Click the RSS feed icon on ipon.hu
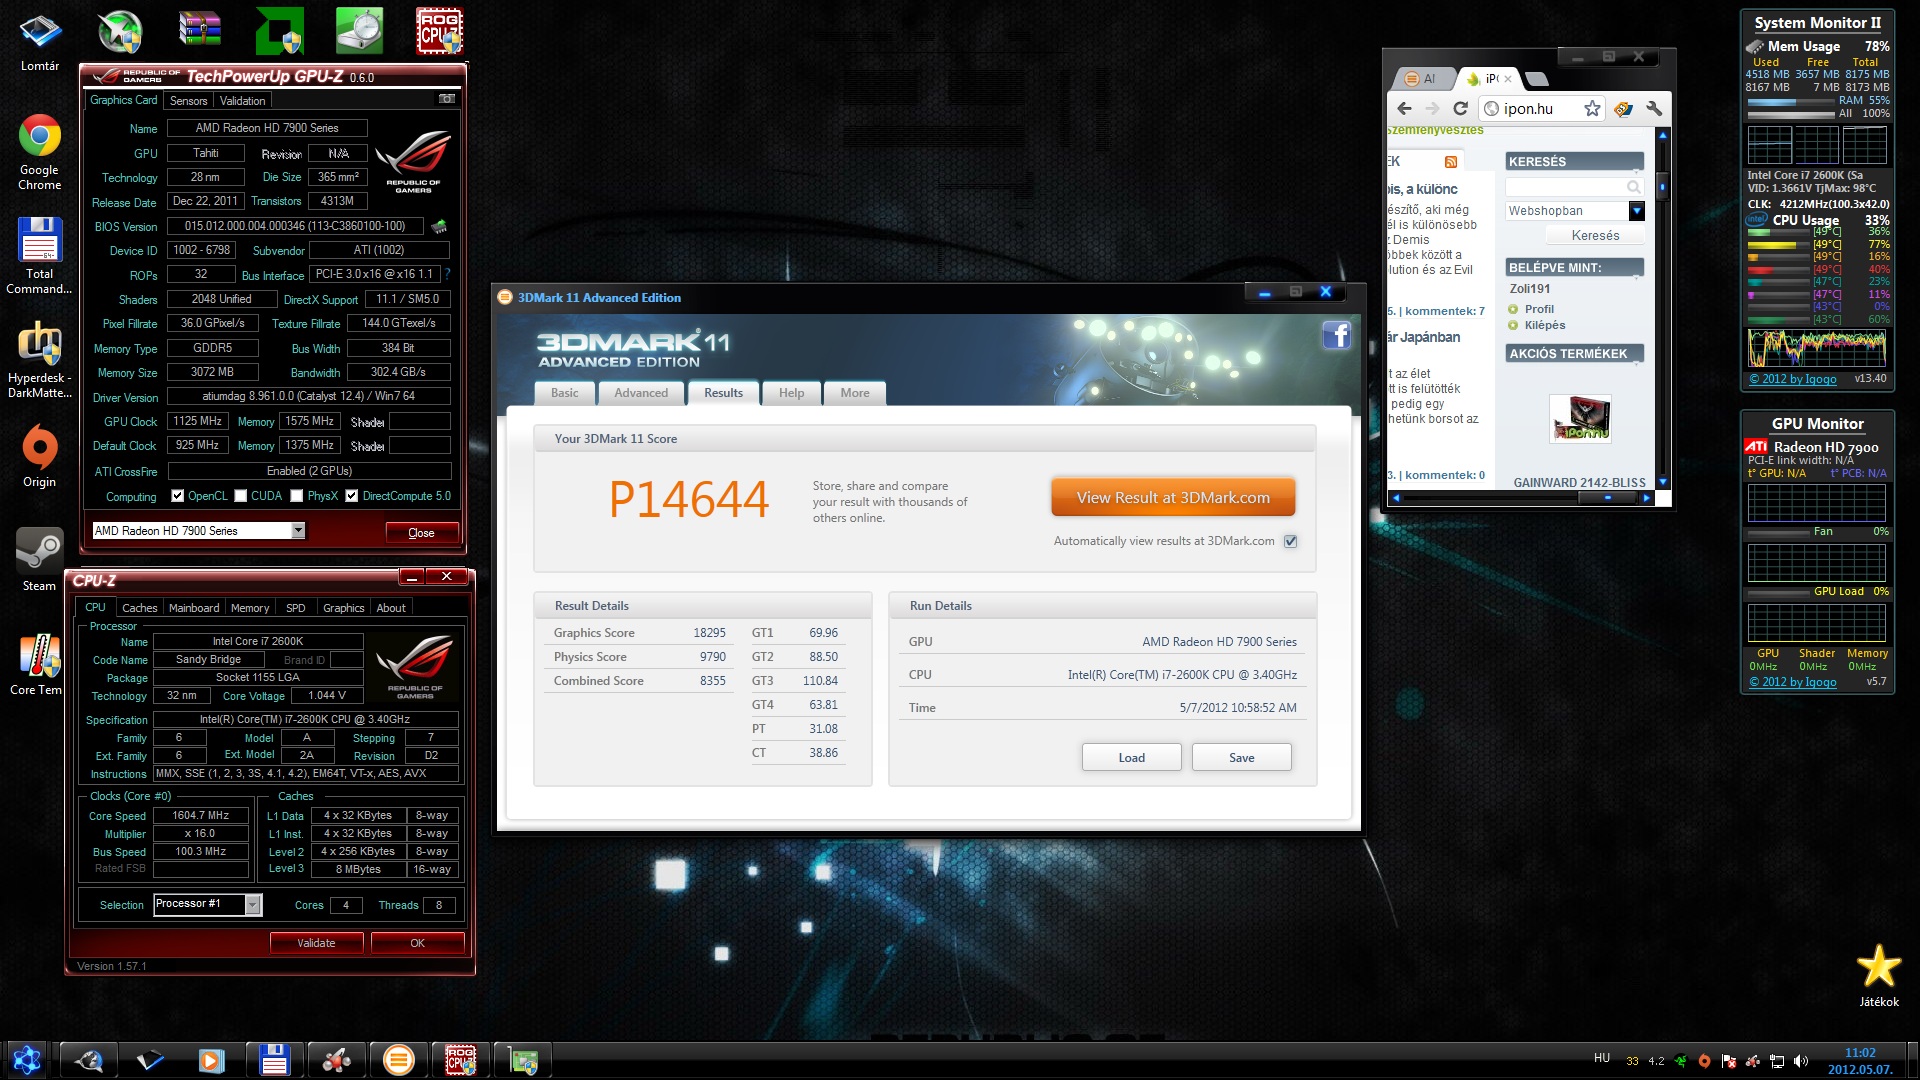 pos(1451,162)
